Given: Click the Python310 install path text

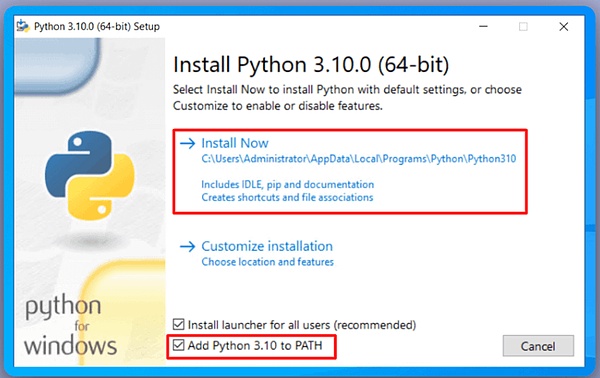Looking at the screenshot, I should [x=359, y=159].
